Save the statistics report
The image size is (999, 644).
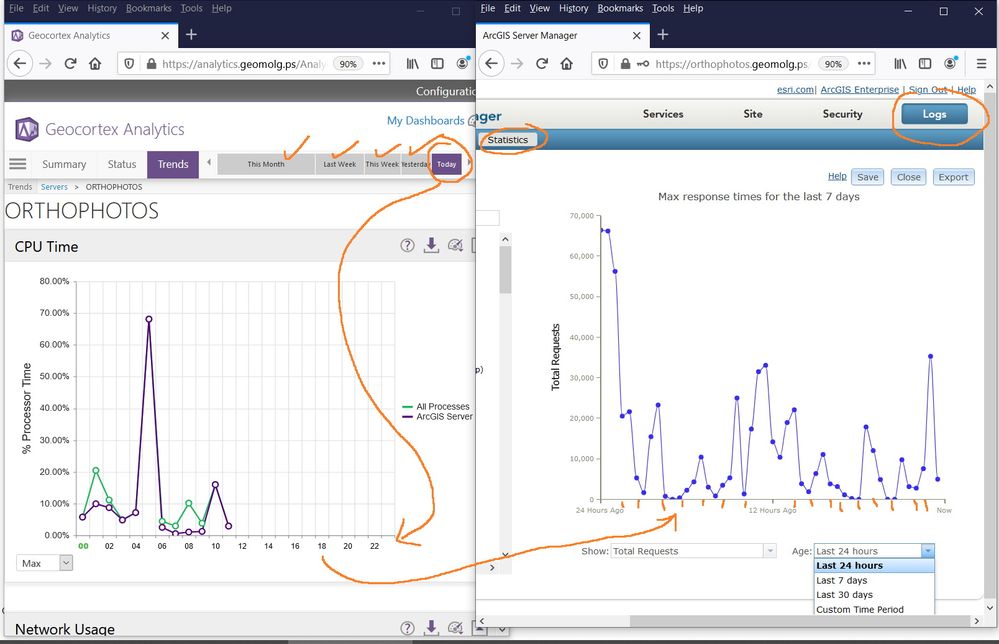pos(867,177)
